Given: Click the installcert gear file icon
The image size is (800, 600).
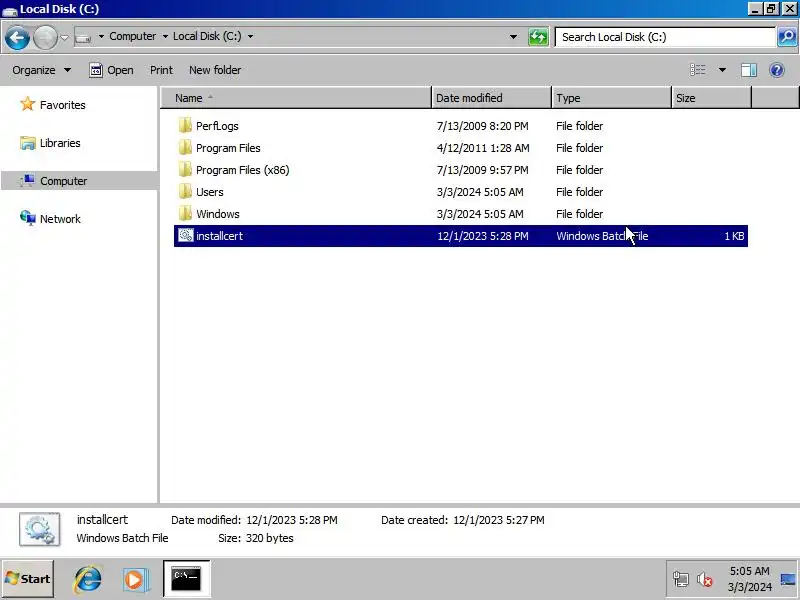Looking at the screenshot, I should click(x=186, y=235).
